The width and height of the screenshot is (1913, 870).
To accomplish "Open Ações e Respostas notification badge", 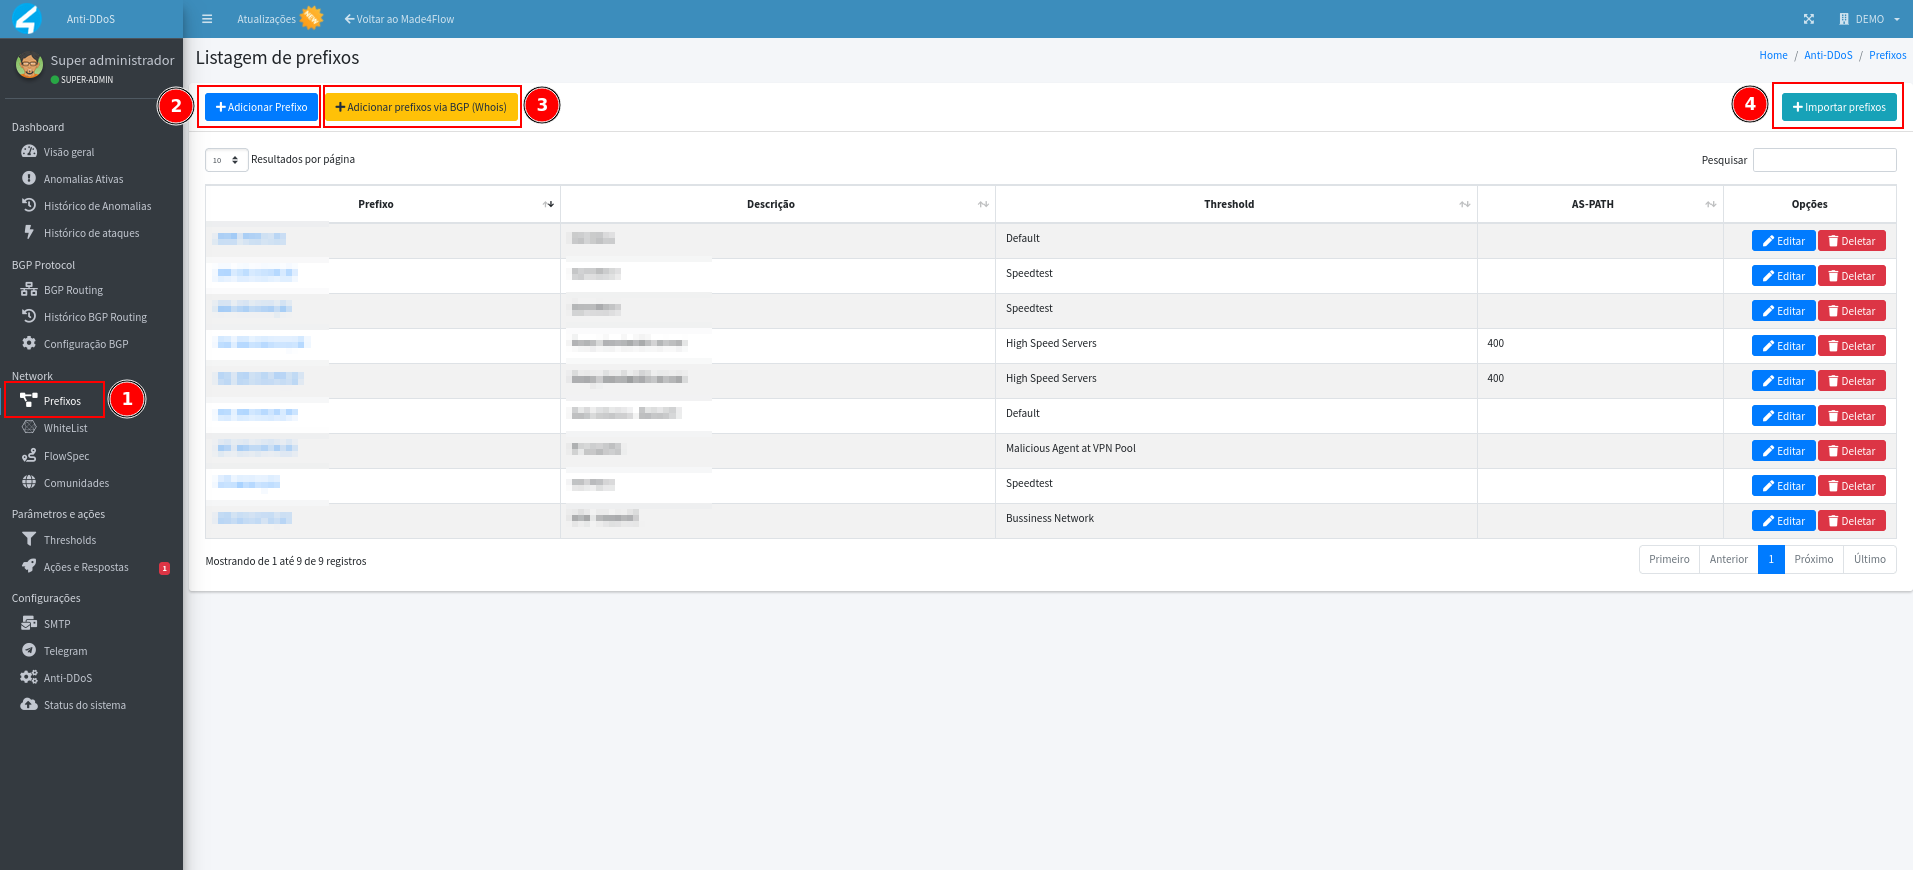I will (x=165, y=568).
